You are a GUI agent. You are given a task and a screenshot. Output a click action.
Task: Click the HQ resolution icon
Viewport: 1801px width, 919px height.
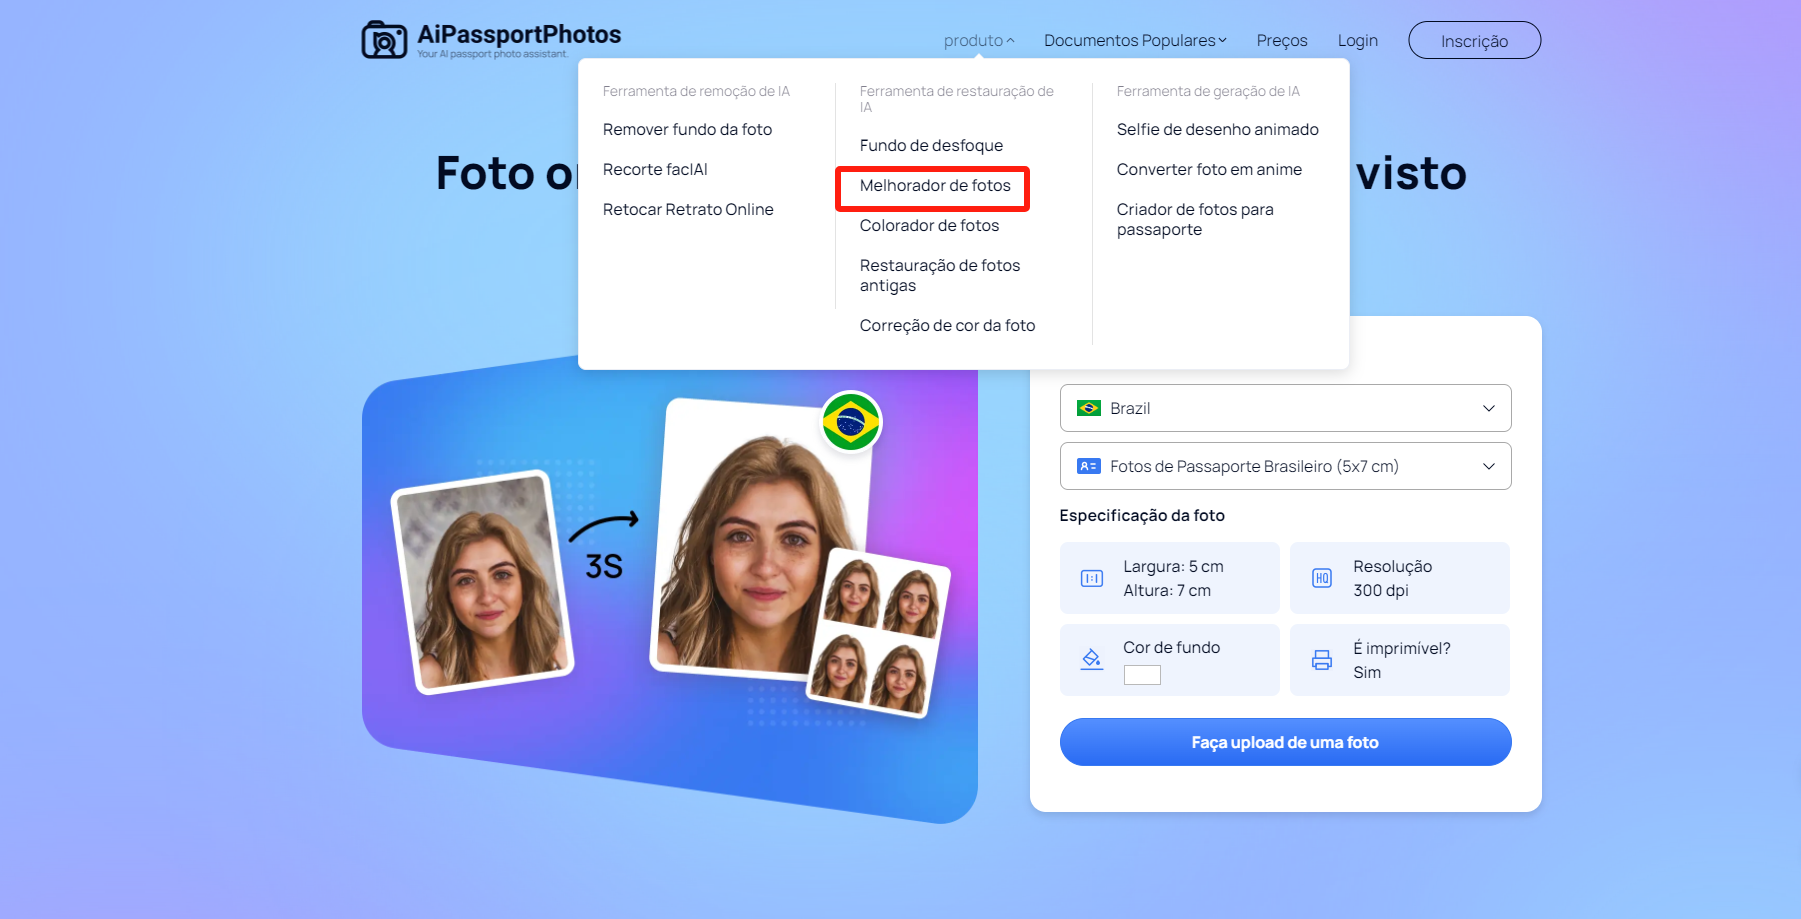(x=1322, y=578)
